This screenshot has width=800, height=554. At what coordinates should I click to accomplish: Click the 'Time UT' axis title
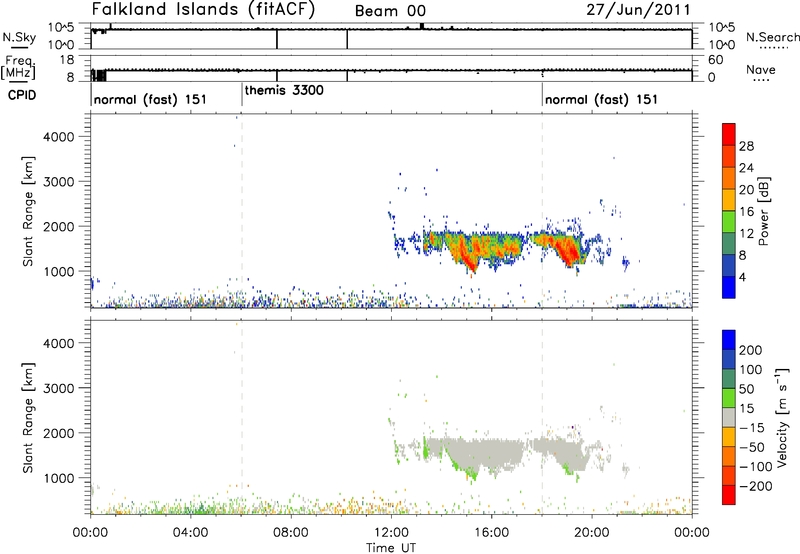pyautogui.click(x=391, y=548)
